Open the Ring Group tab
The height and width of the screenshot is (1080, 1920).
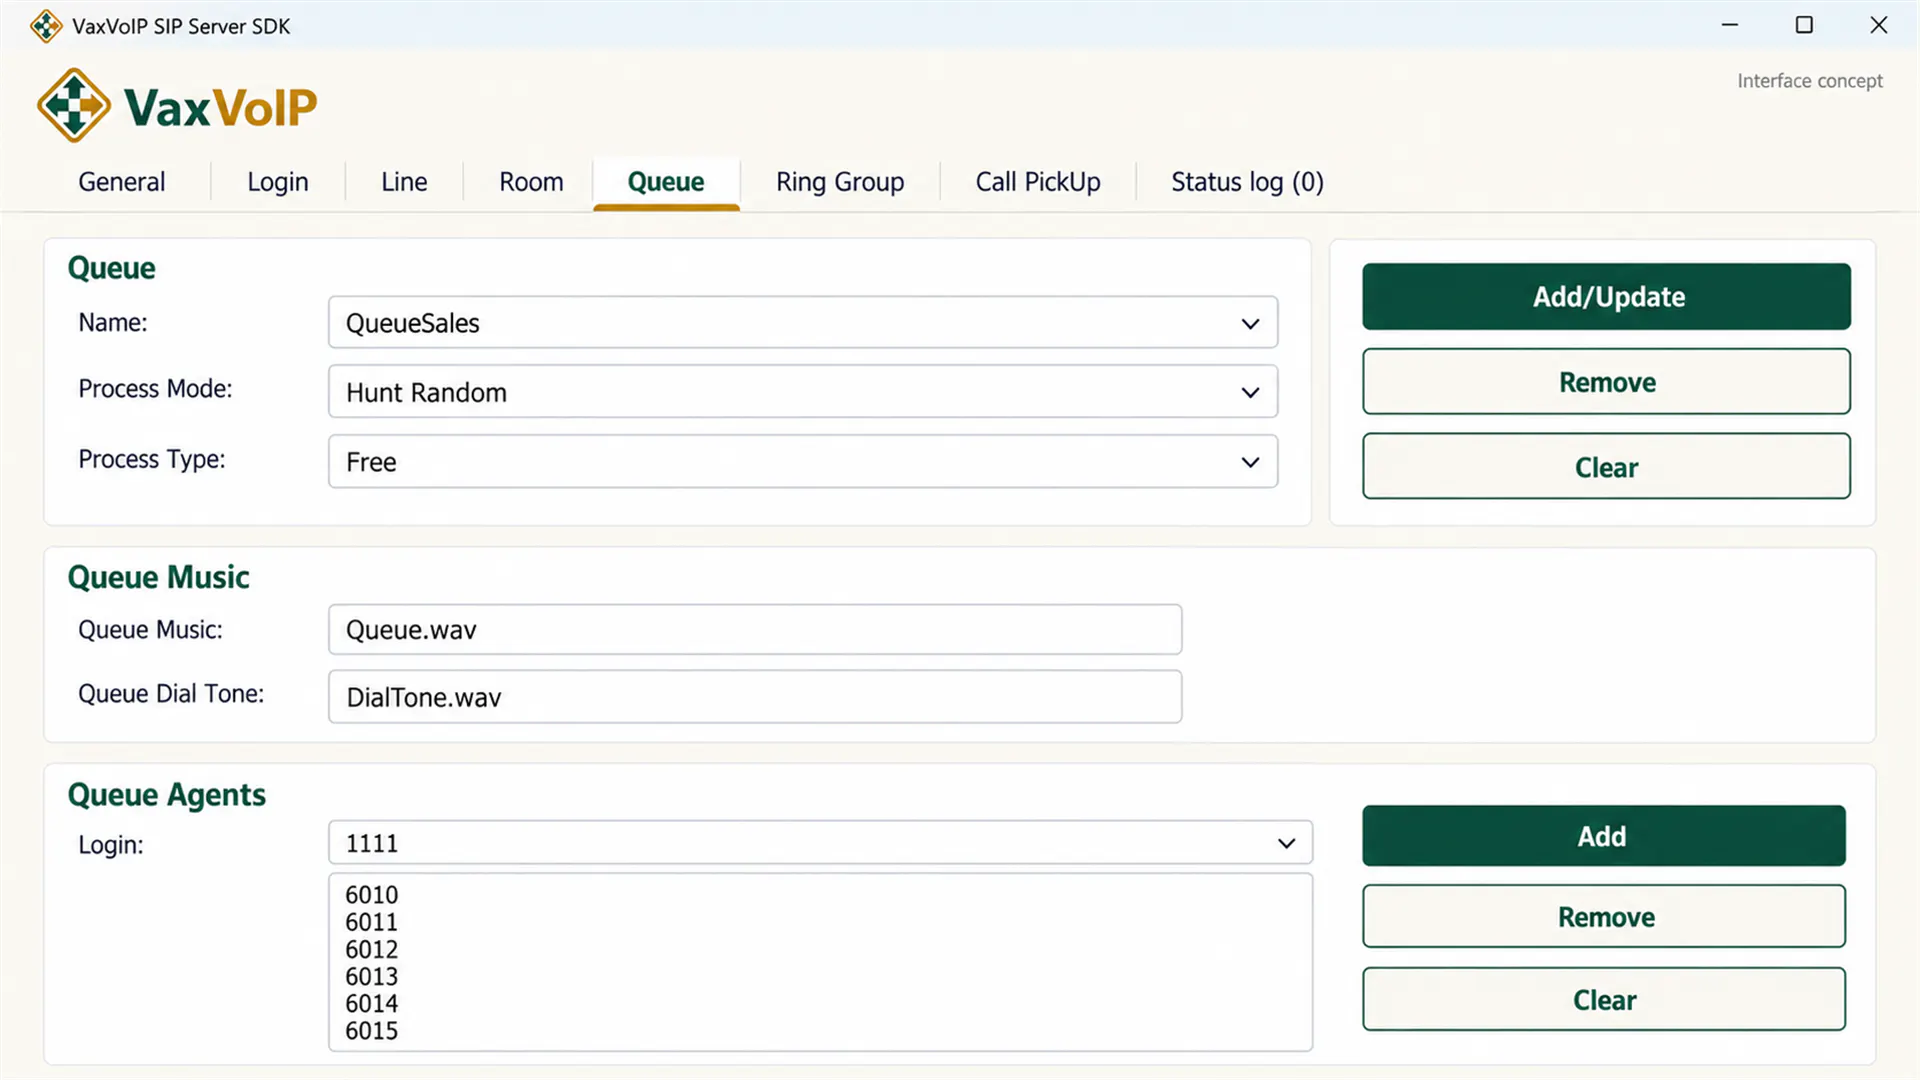pos(840,182)
